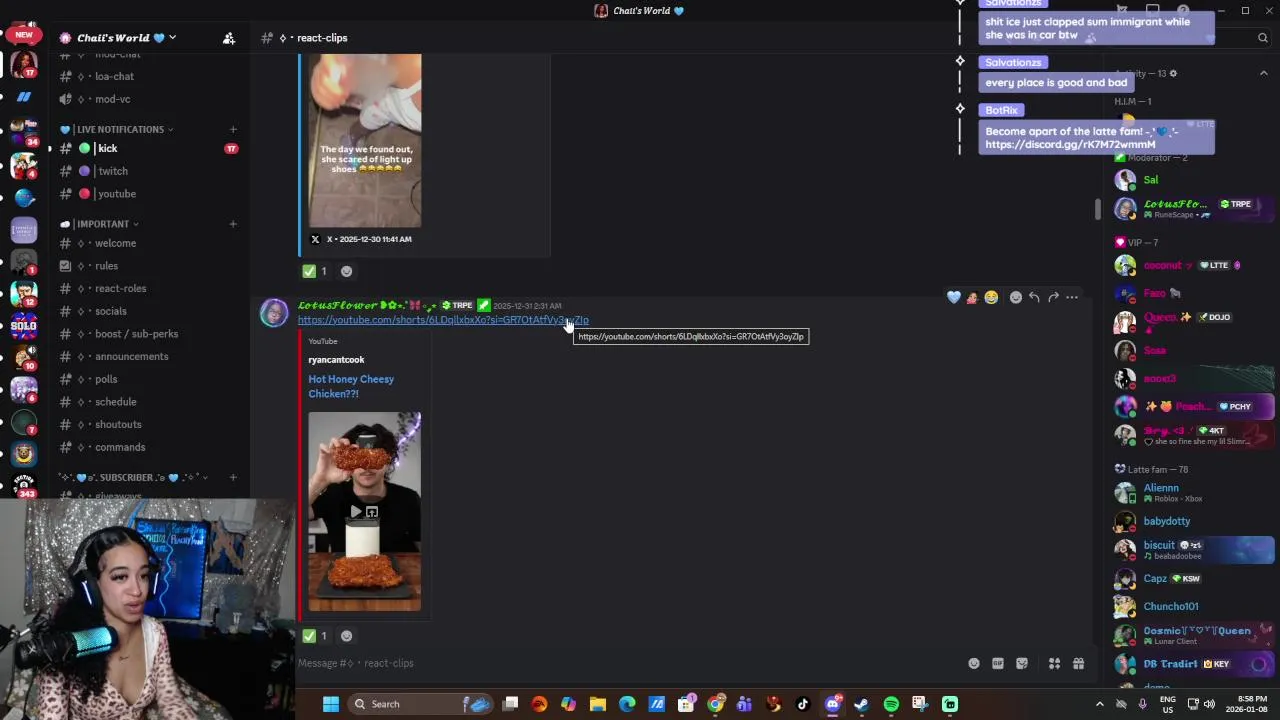Forward the YouTube shorts message

1053,297
